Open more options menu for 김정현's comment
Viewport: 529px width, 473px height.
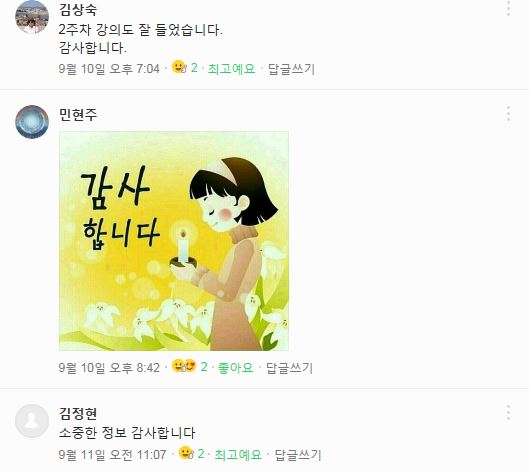(x=508, y=412)
